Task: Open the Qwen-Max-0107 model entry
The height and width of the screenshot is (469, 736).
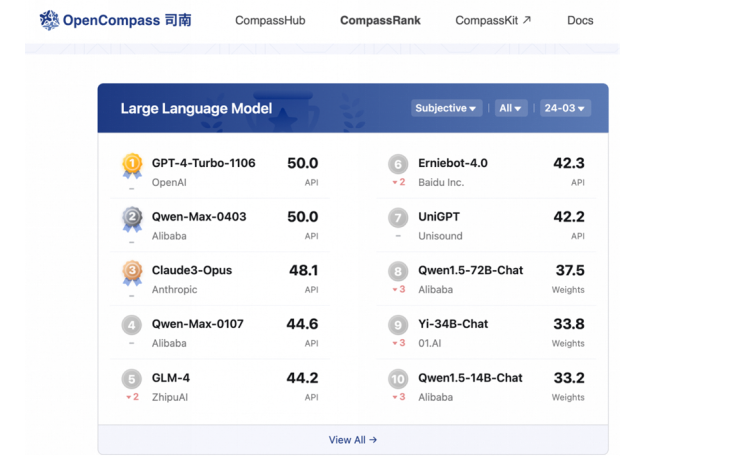Action: click(197, 324)
